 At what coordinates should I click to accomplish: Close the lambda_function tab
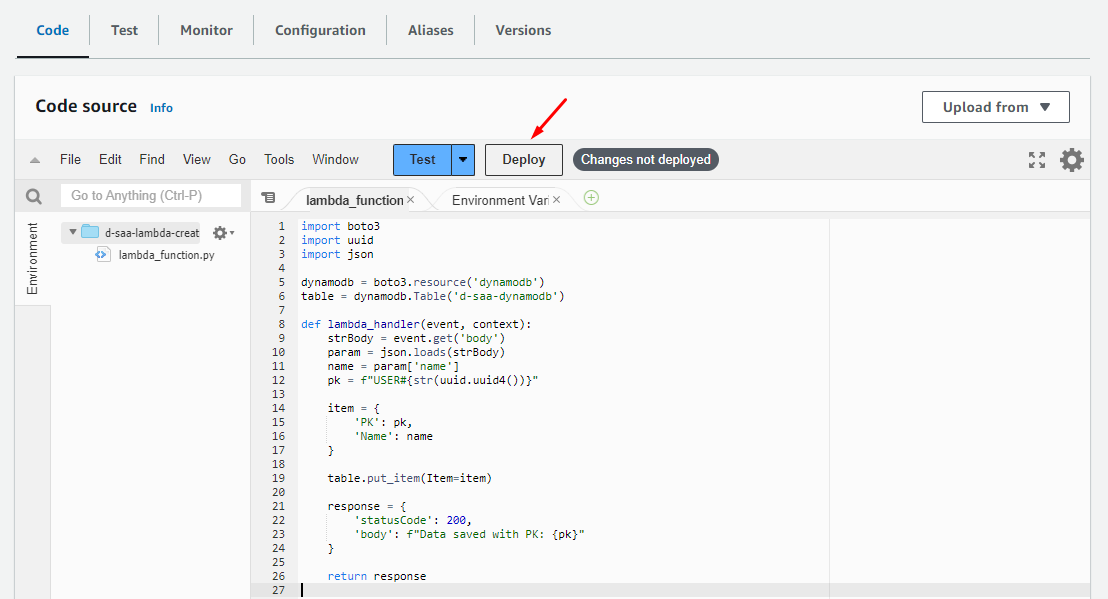tap(410, 200)
